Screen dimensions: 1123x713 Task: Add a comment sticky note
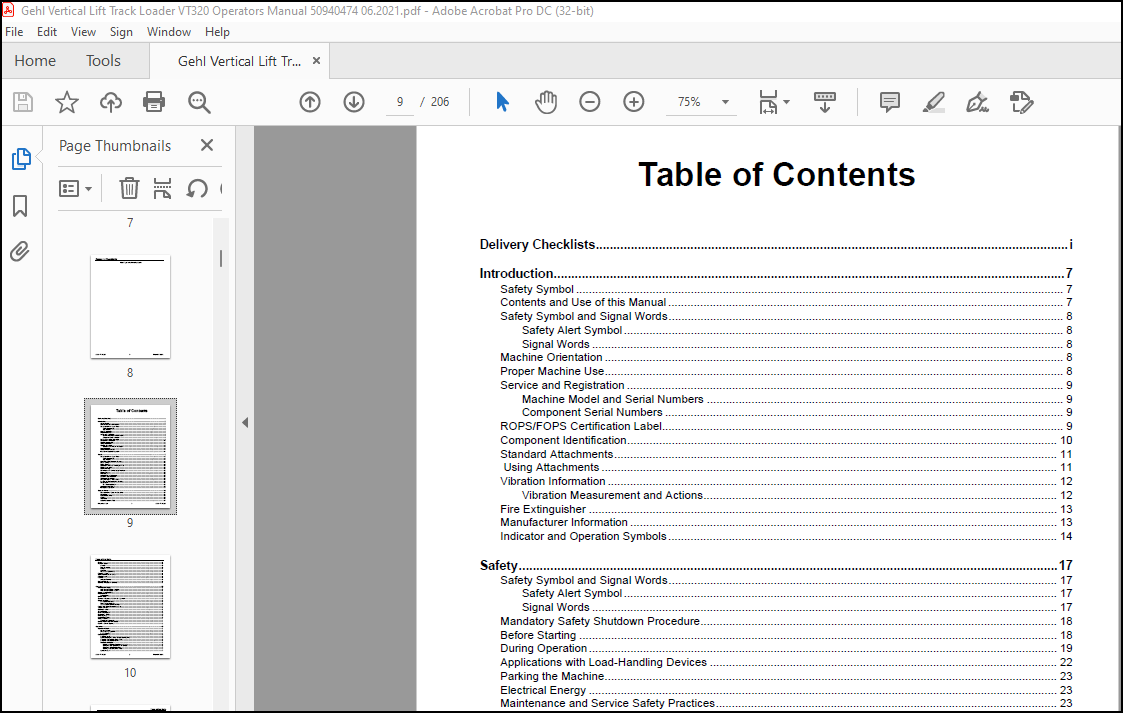click(890, 102)
